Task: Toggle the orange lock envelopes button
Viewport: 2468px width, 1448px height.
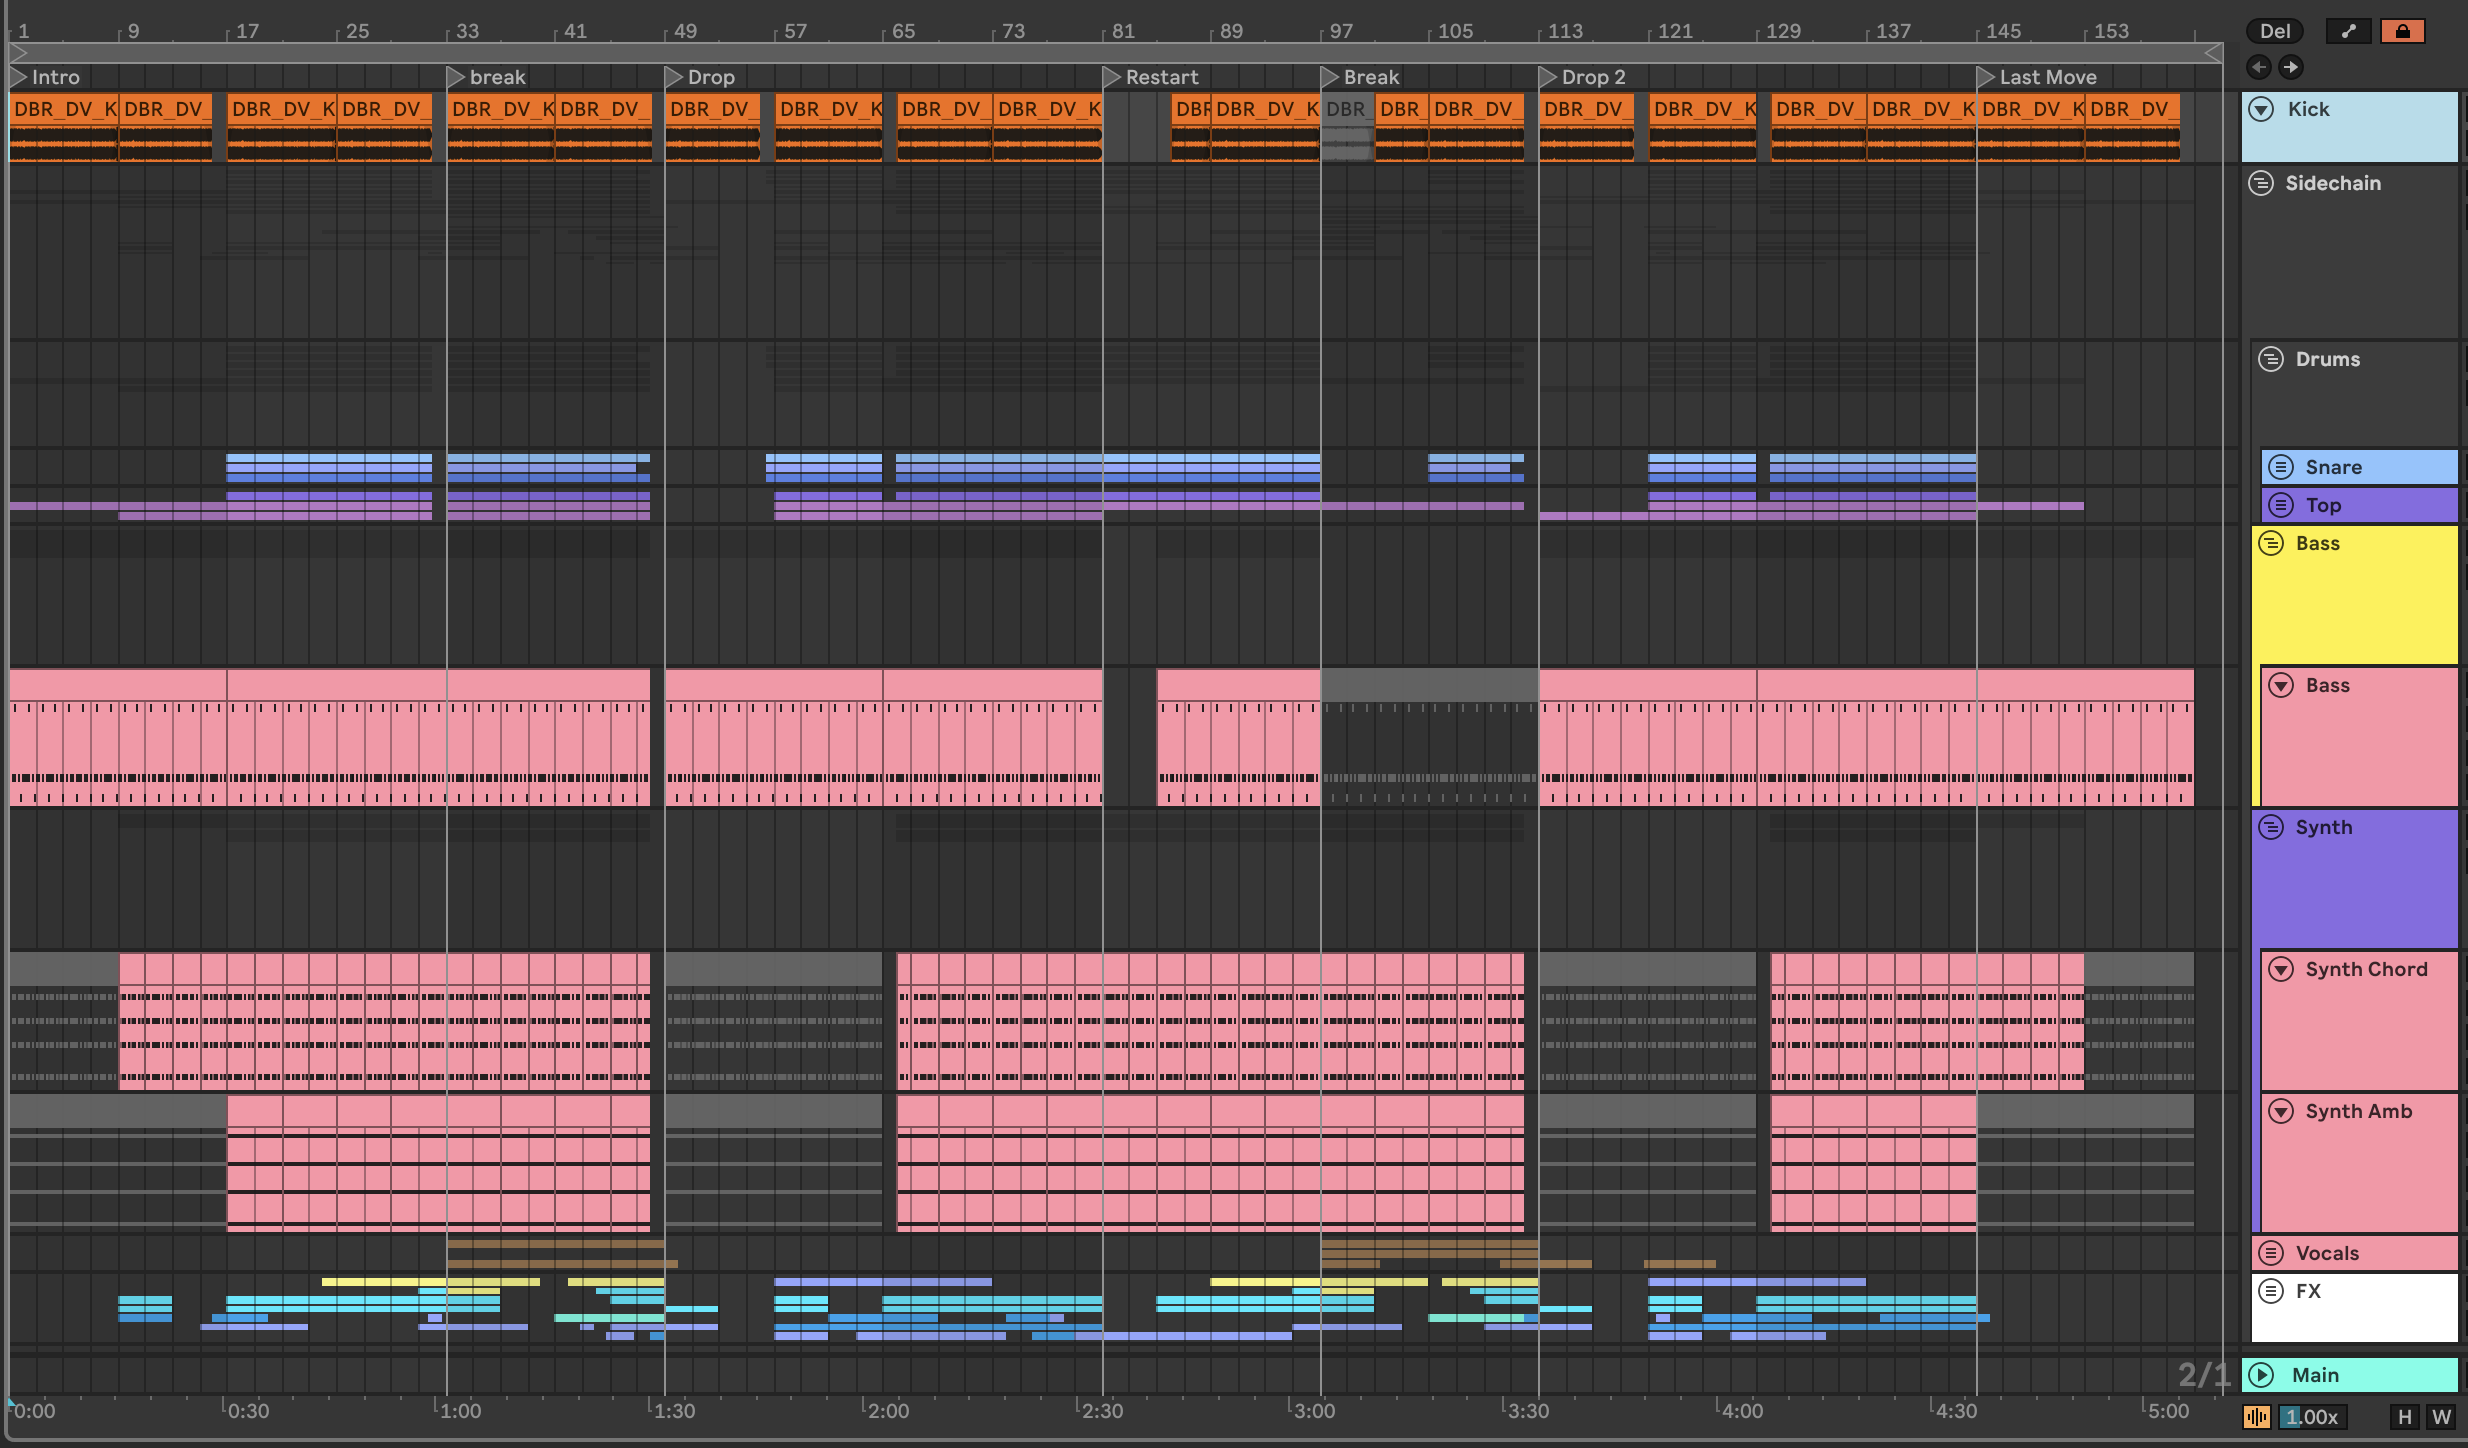Action: coord(2402,31)
